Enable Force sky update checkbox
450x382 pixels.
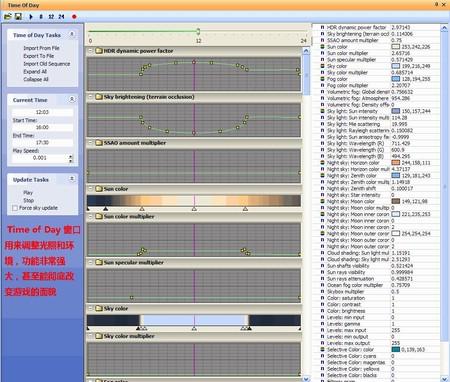tap(15, 208)
